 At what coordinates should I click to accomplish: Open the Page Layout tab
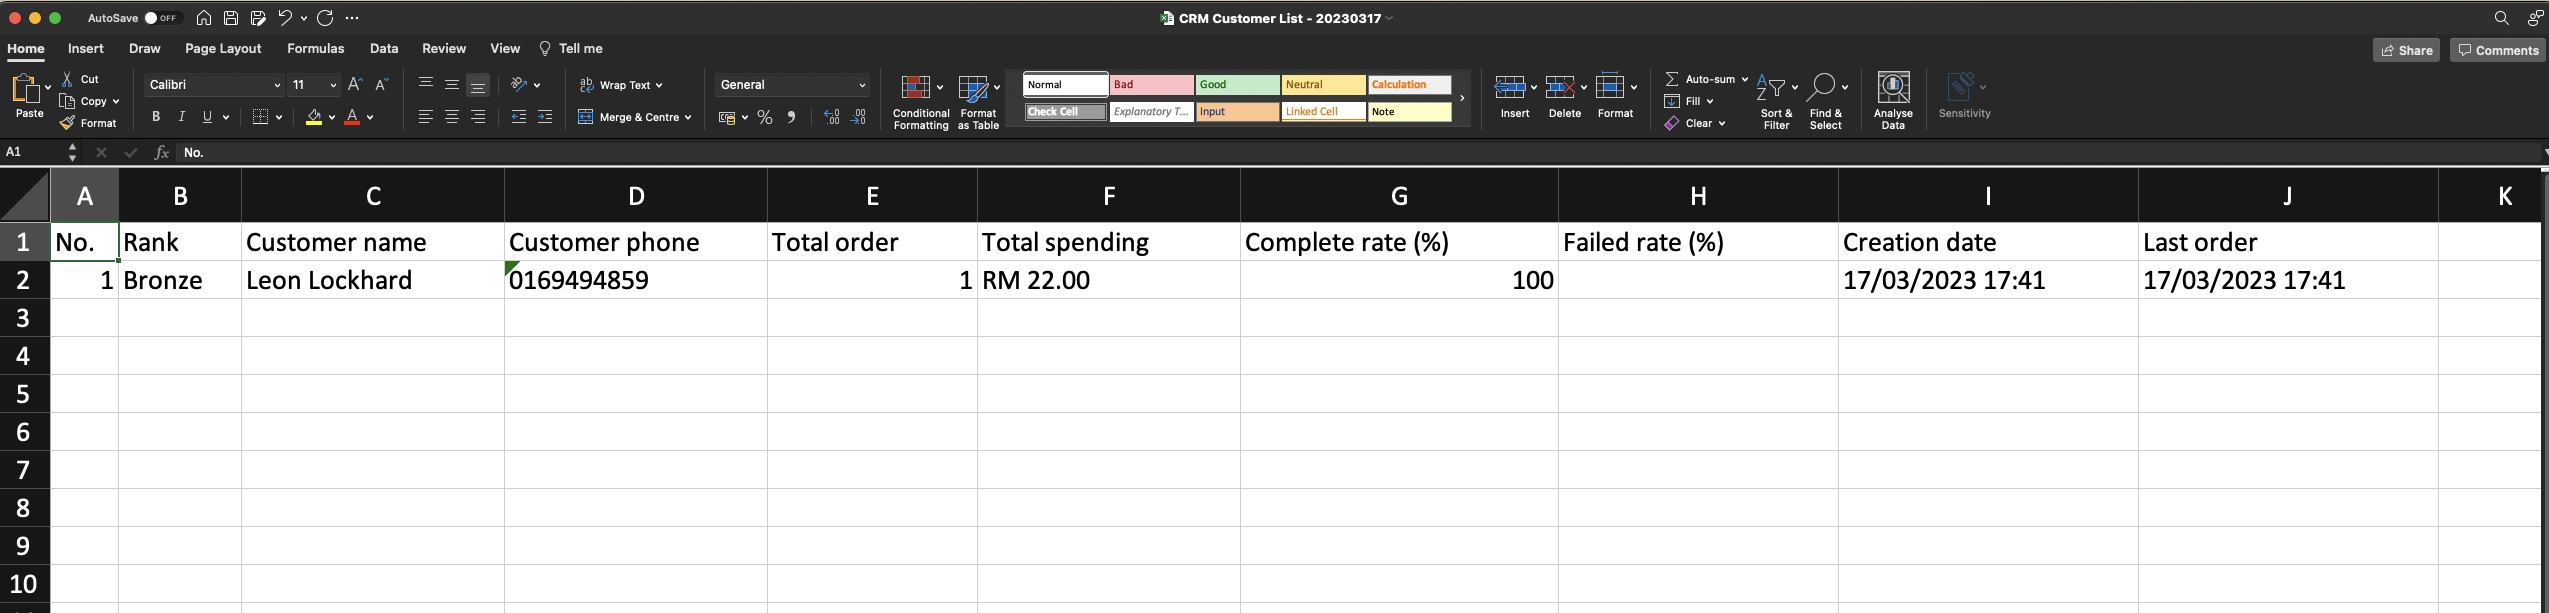[x=222, y=48]
